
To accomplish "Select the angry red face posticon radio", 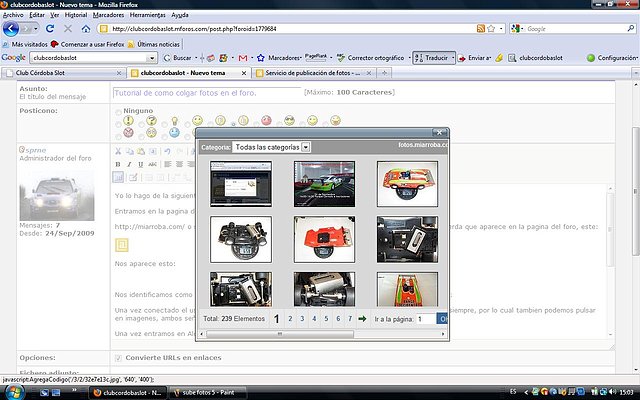I will pos(118,136).
